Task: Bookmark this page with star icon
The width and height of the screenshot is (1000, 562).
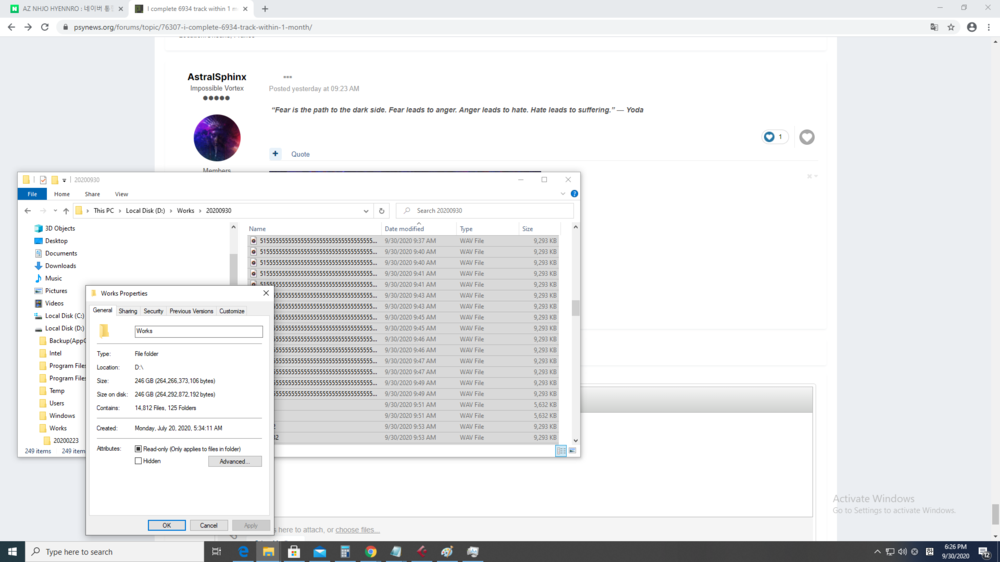Action: coord(952,27)
